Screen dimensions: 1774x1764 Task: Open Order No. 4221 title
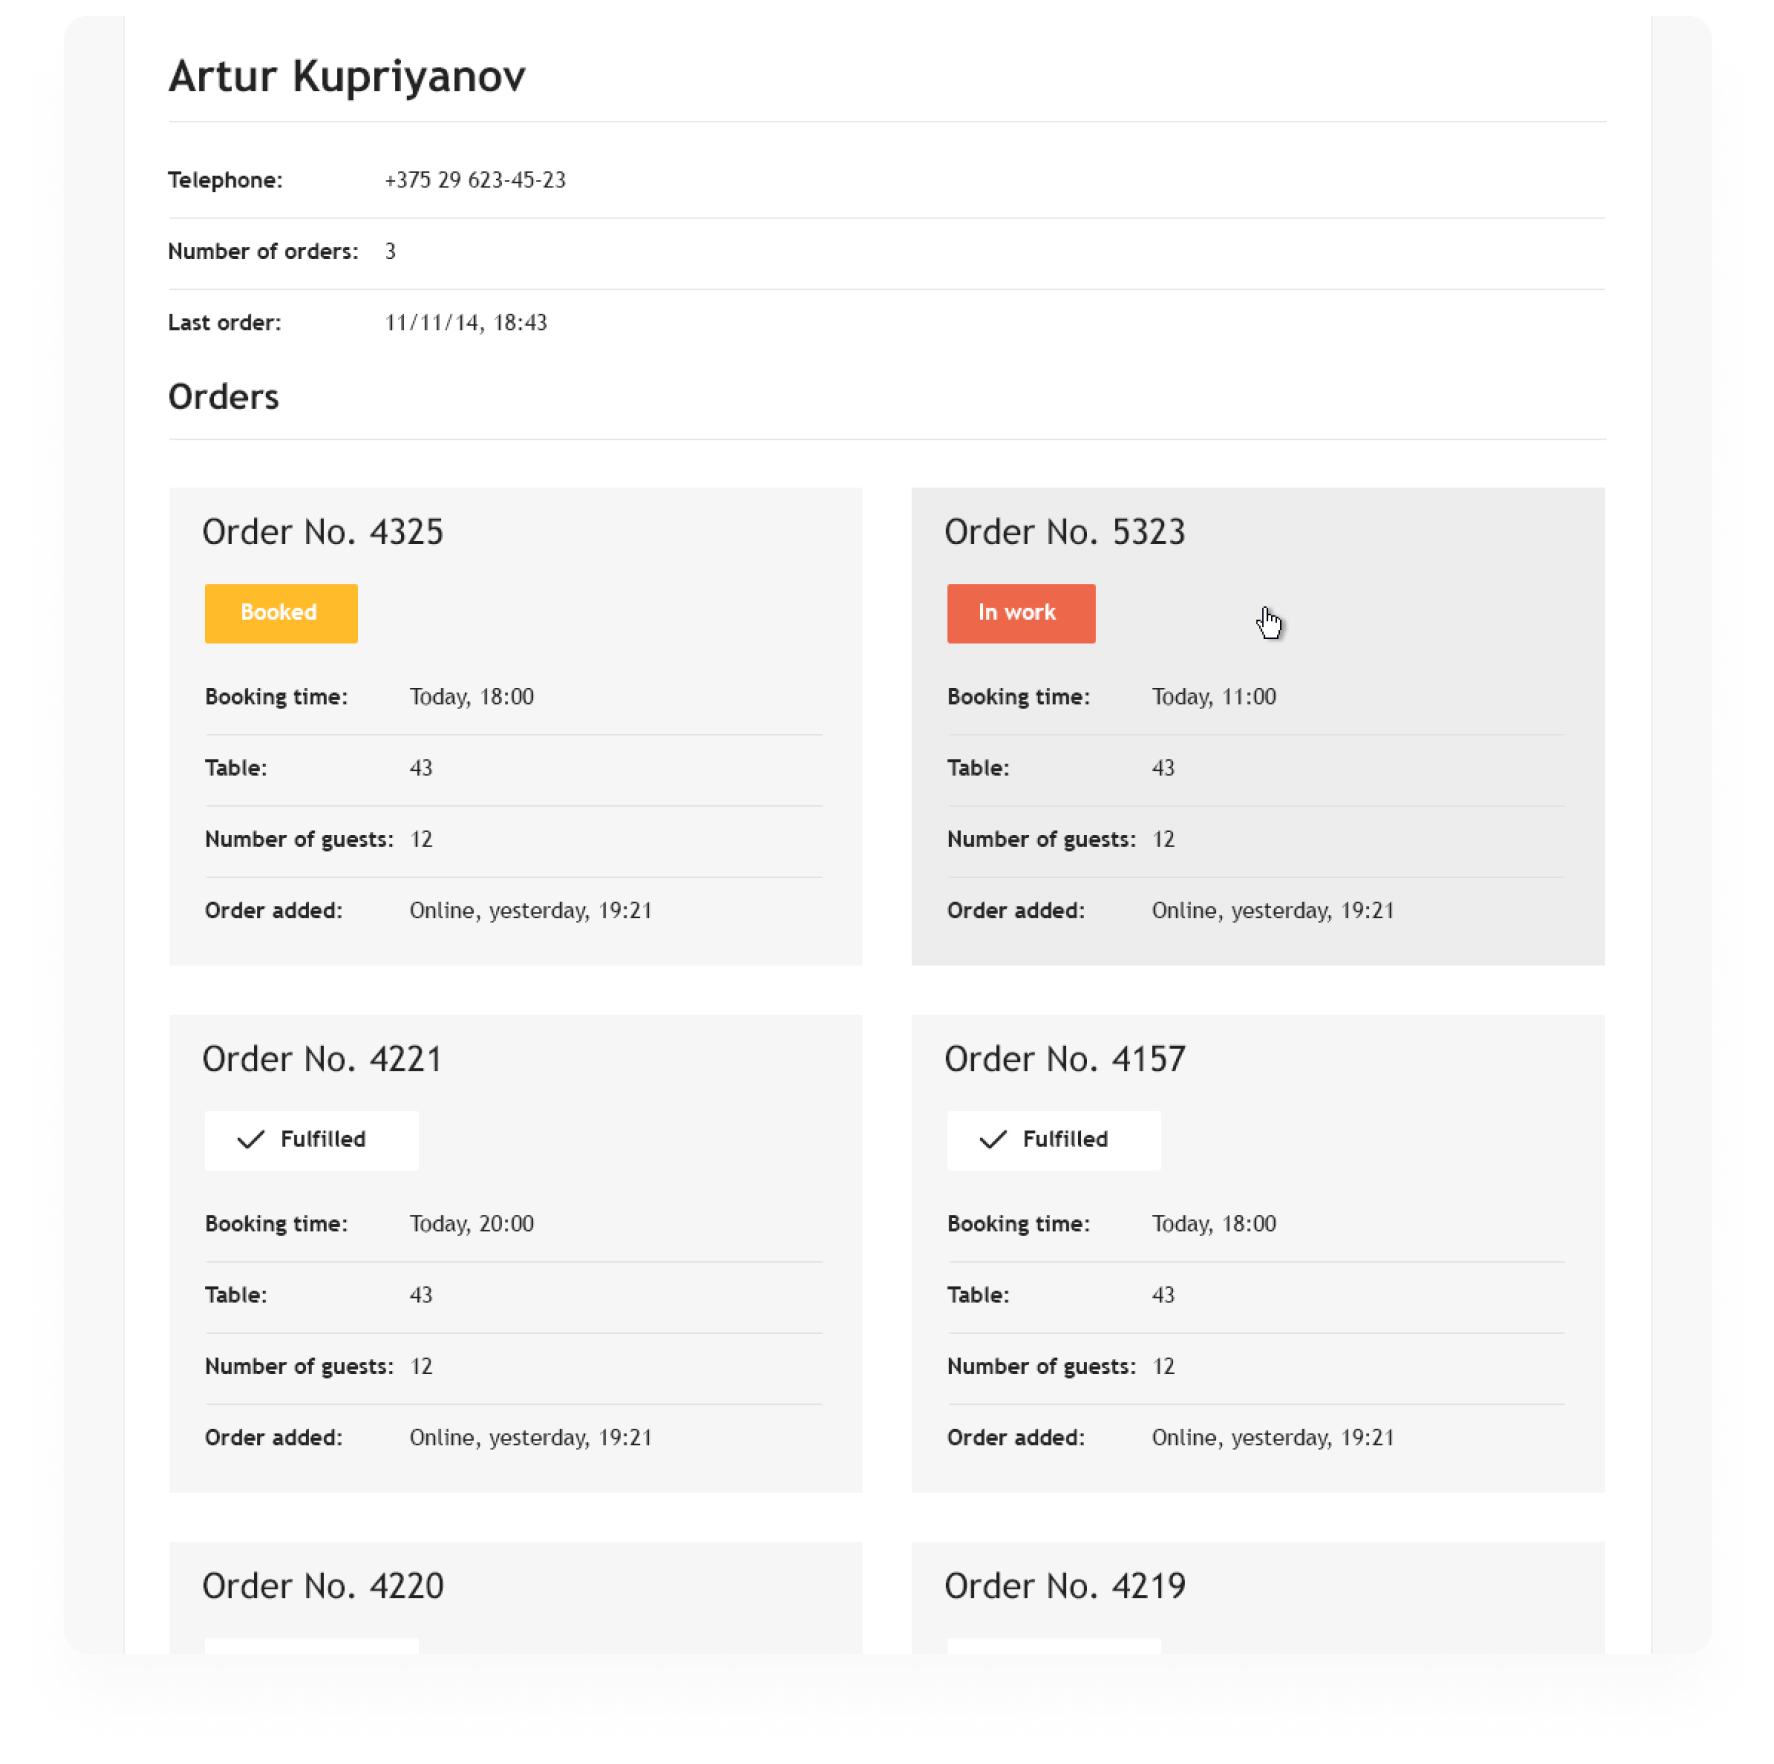322,1059
